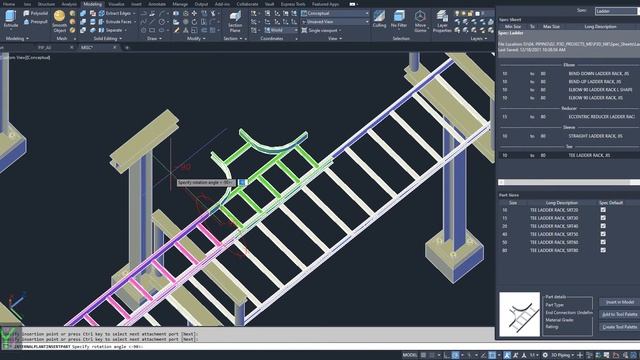The height and width of the screenshot is (360, 640).
Task: Select BEND-DOWN LADDER RACK row
Action: point(569,73)
